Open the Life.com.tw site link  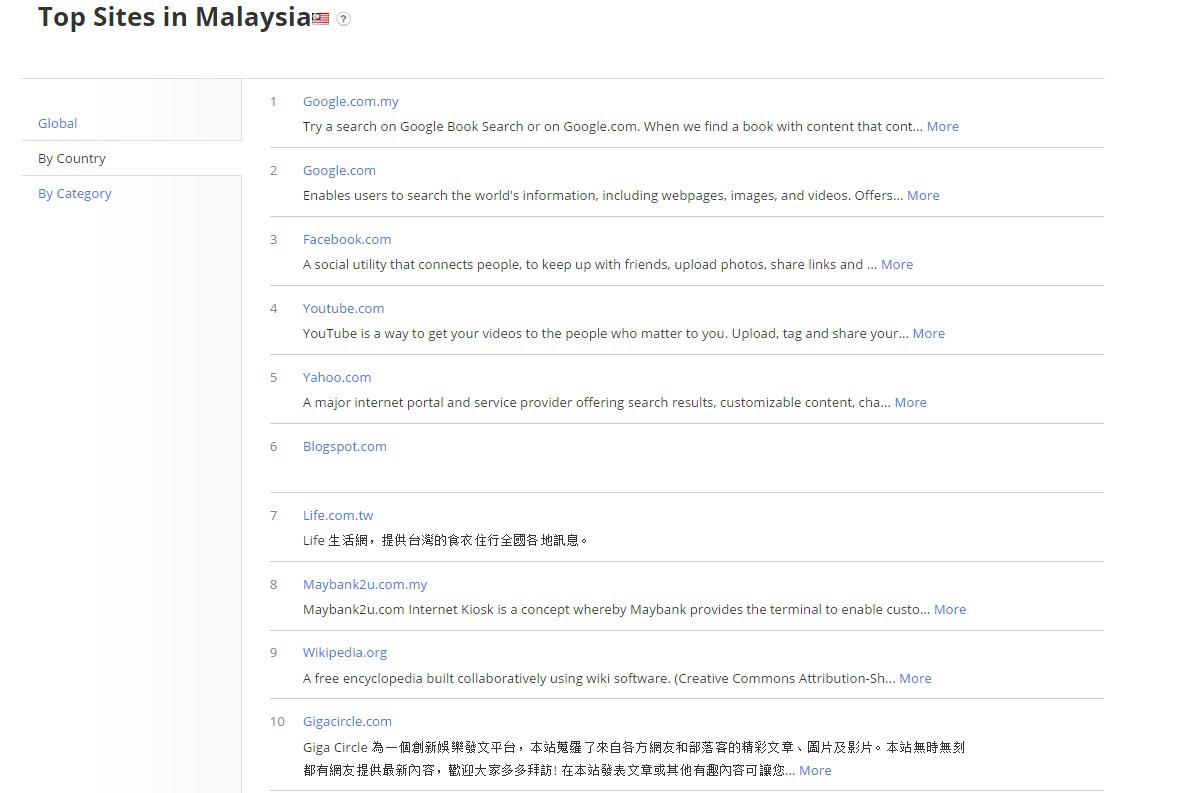(338, 515)
